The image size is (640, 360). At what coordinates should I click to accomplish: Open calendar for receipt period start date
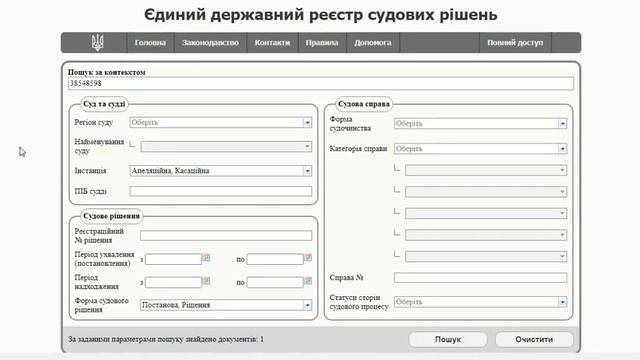tap(207, 281)
